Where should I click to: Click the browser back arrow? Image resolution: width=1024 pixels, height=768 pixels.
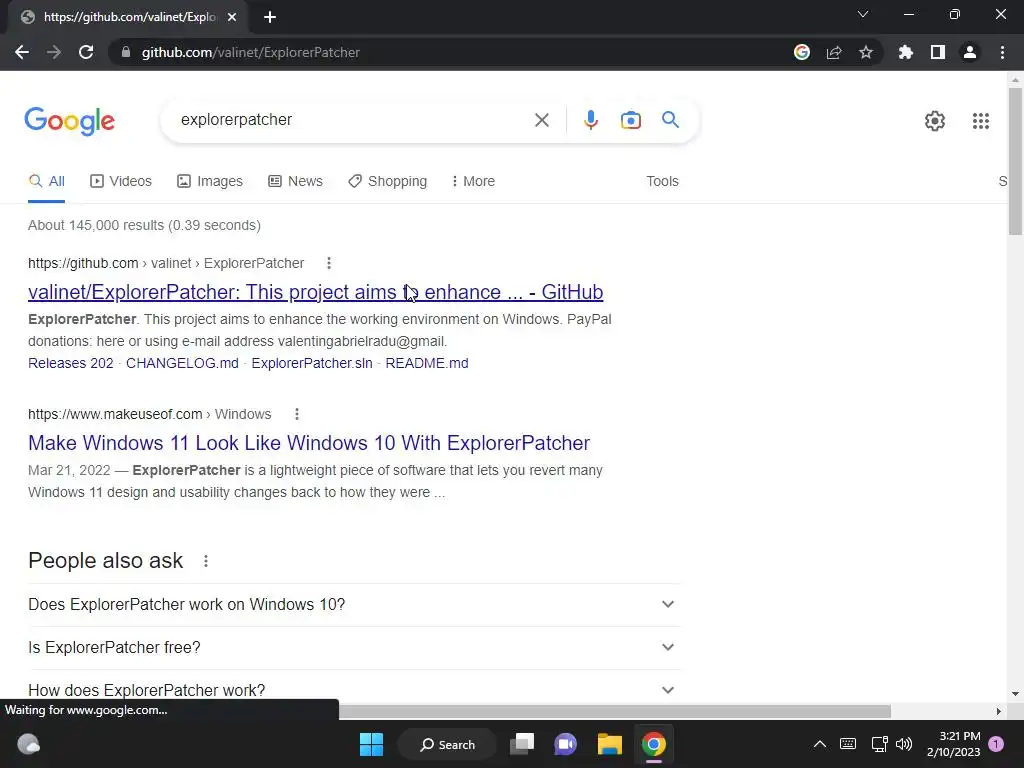point(22,52)
